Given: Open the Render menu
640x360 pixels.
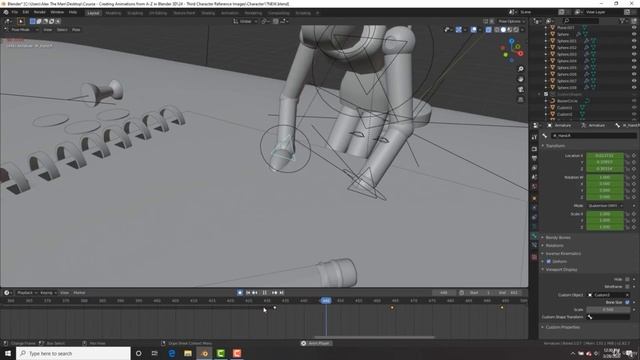Looking at the screenshot, I should pos(40,12).
